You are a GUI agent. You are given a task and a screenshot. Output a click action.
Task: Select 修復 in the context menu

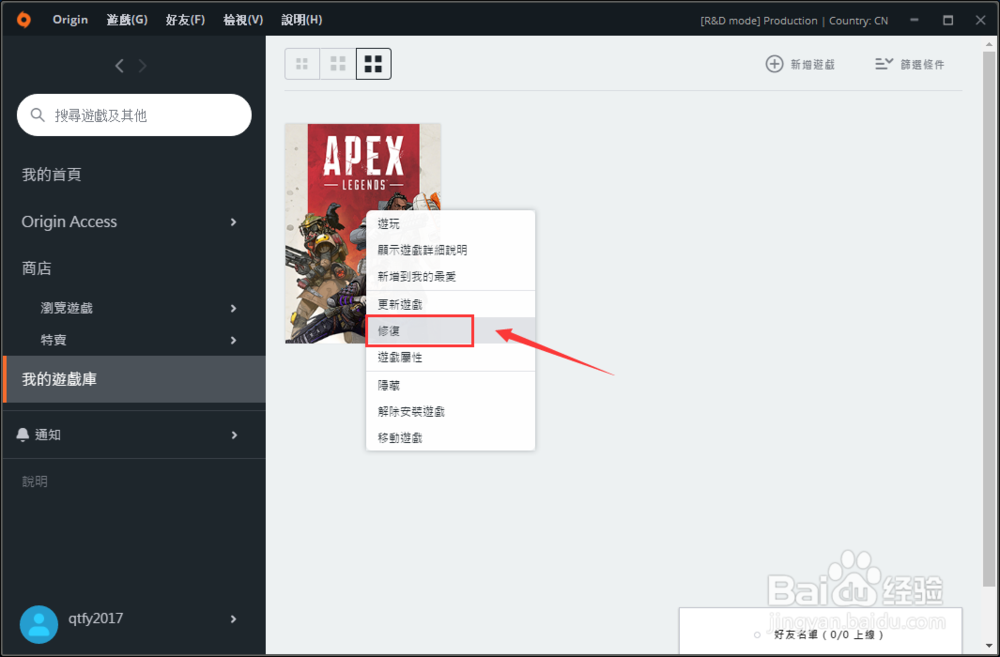pos(450,330)
